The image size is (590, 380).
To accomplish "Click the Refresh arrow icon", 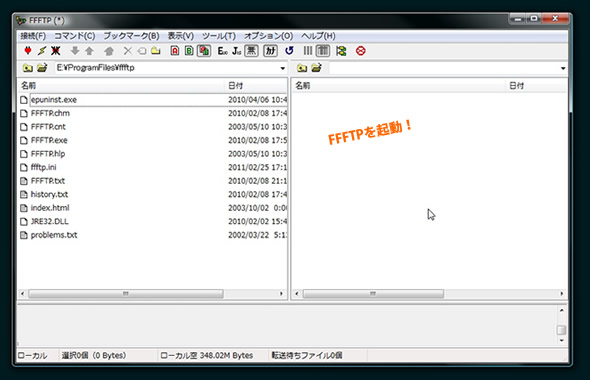I will [289, 50].
